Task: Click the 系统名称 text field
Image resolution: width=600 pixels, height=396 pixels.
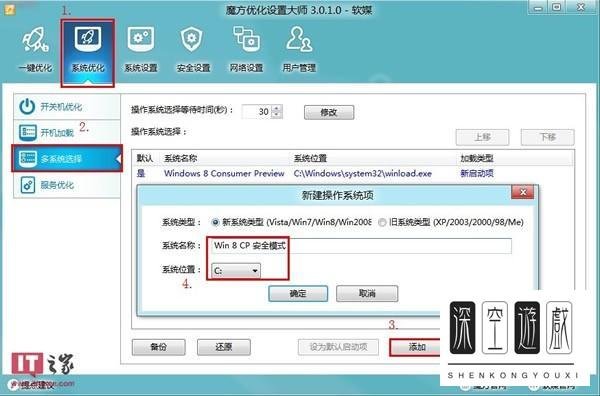Action: pyautogui.click(x=361, y=246)
